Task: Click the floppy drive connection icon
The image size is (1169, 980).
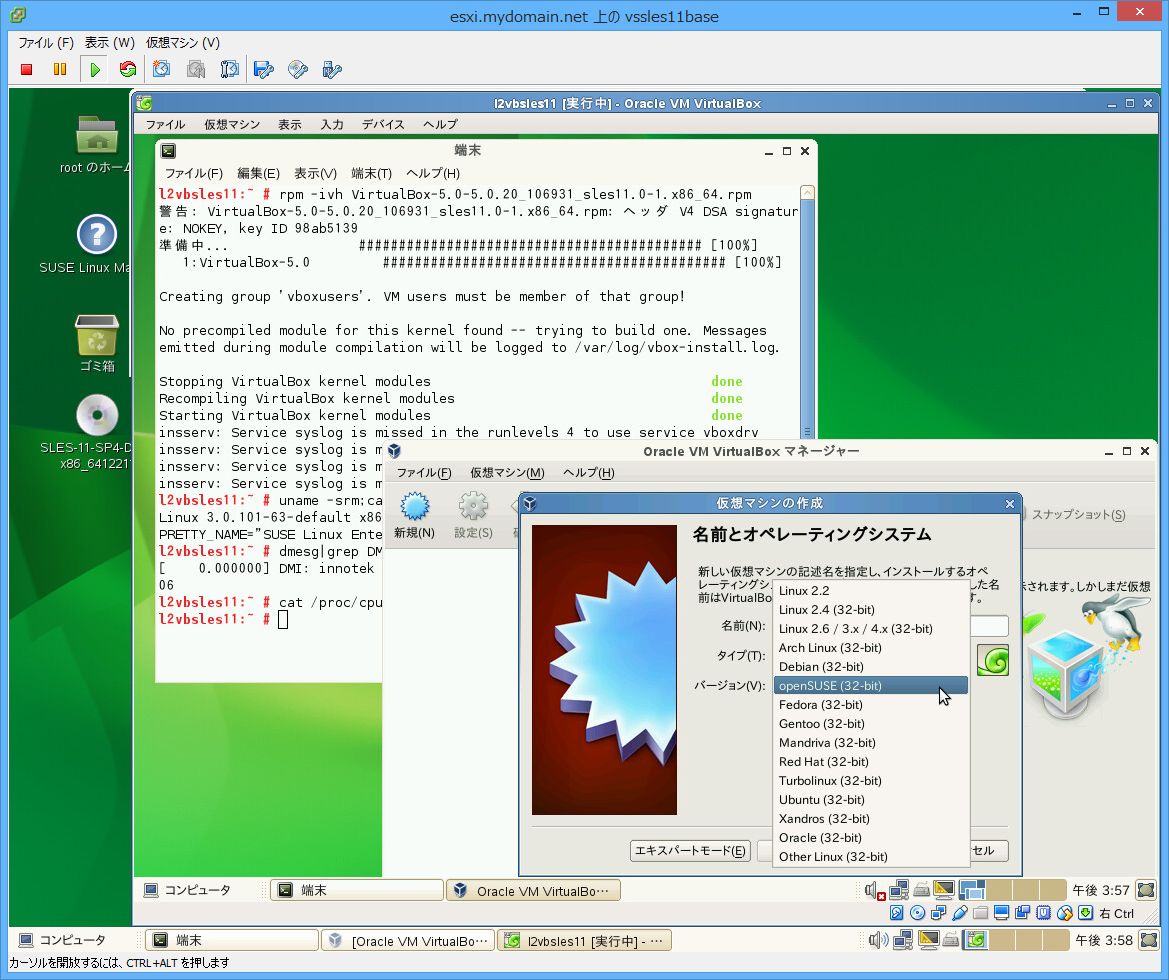Action: point(263,69)
